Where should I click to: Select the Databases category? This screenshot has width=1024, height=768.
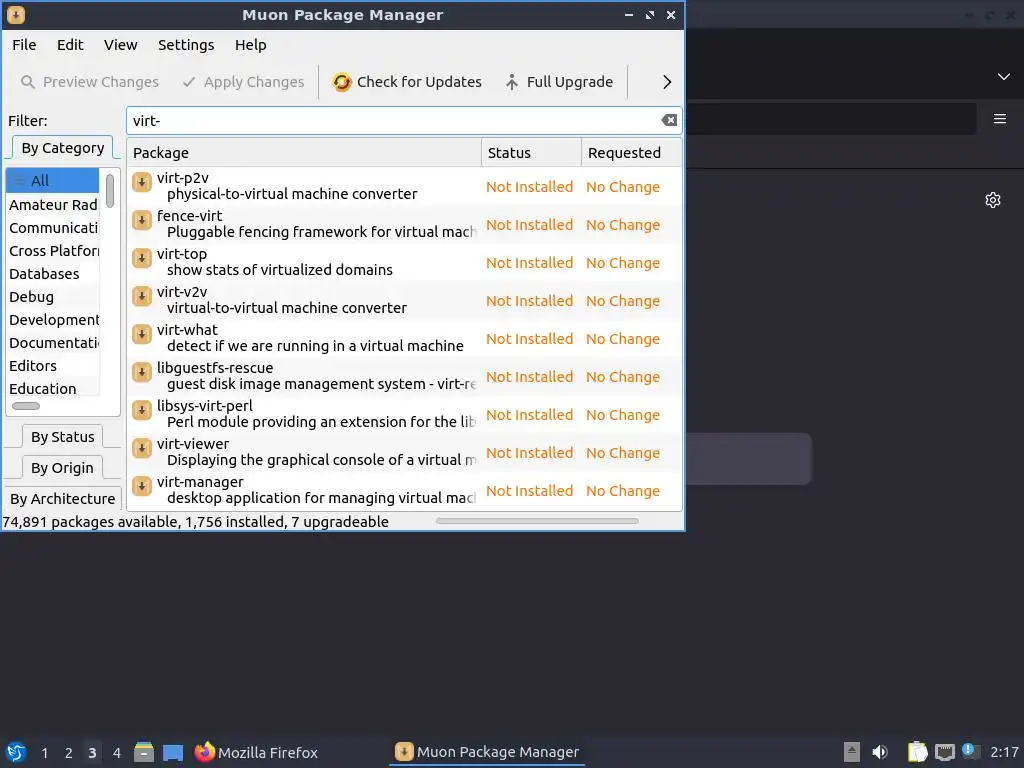point(52,274)
